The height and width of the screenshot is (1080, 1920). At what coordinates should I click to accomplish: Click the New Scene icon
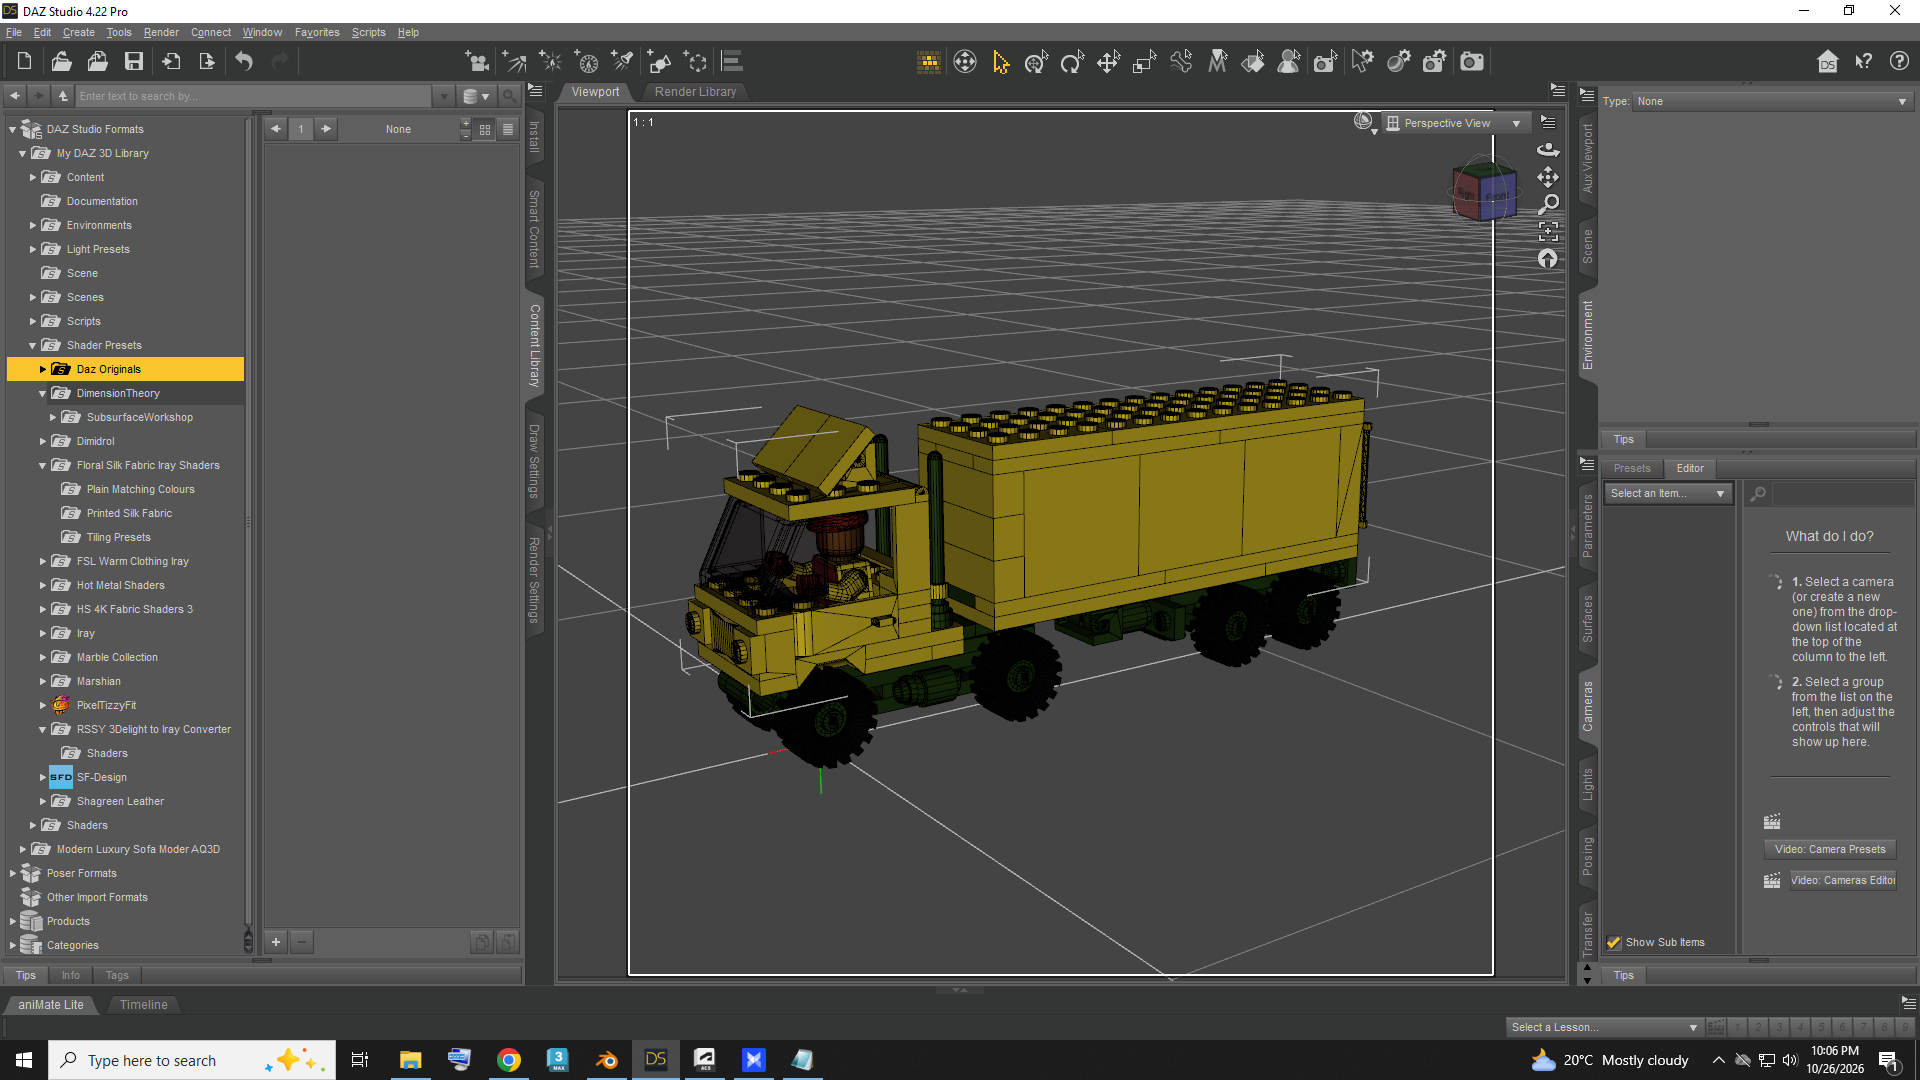coord(24,62)
